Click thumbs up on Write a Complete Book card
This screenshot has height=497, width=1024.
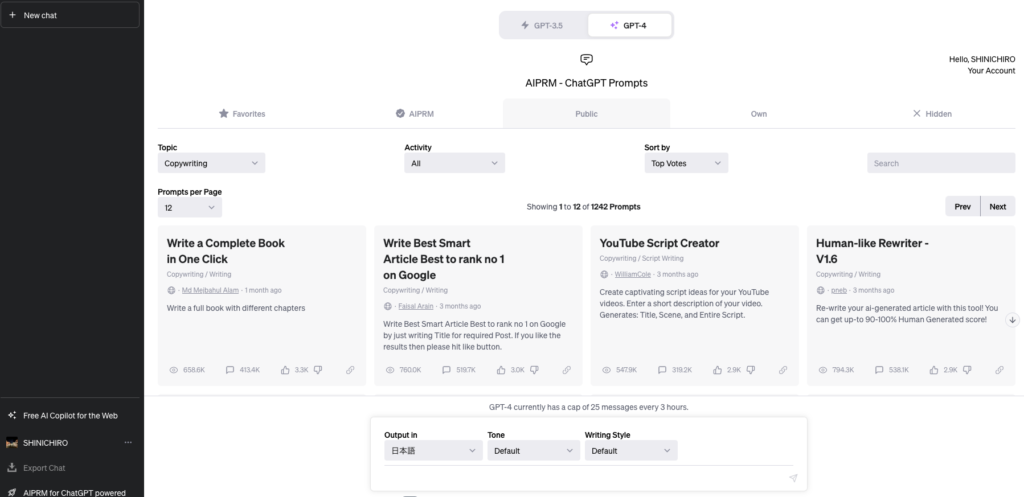[x=285, y=370]
